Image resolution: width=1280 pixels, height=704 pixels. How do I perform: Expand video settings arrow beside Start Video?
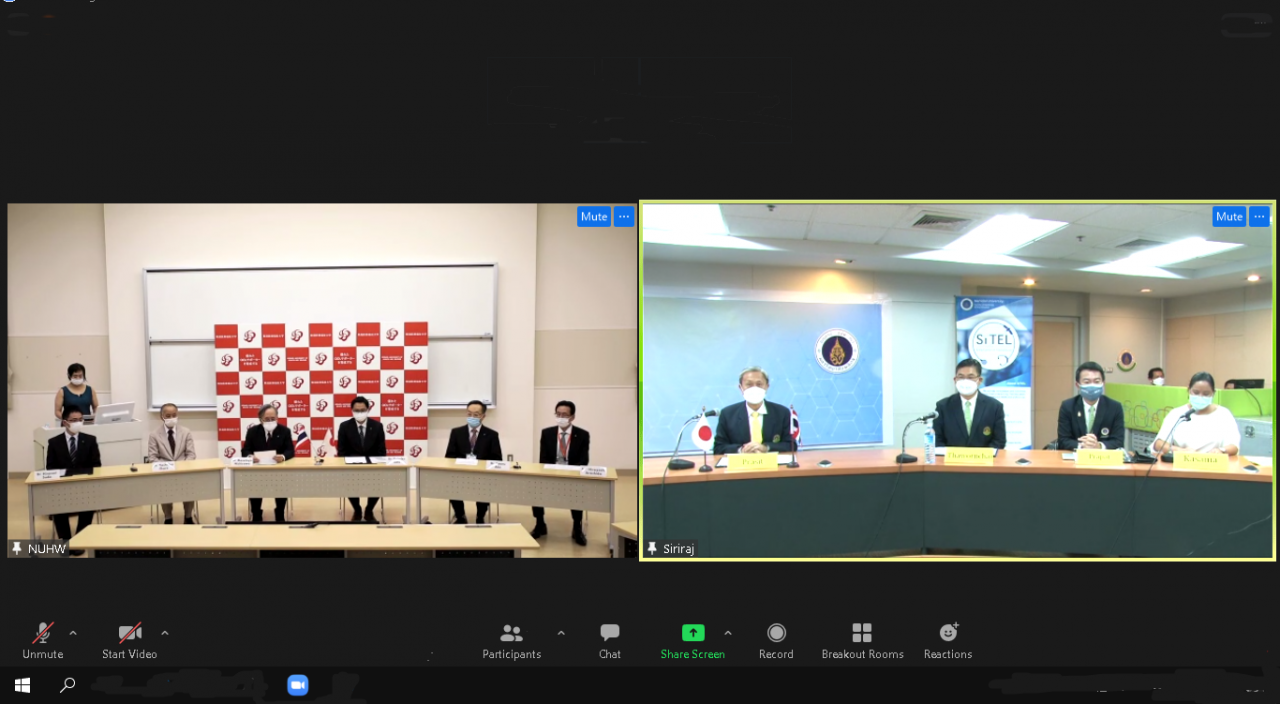click(165, 633)
